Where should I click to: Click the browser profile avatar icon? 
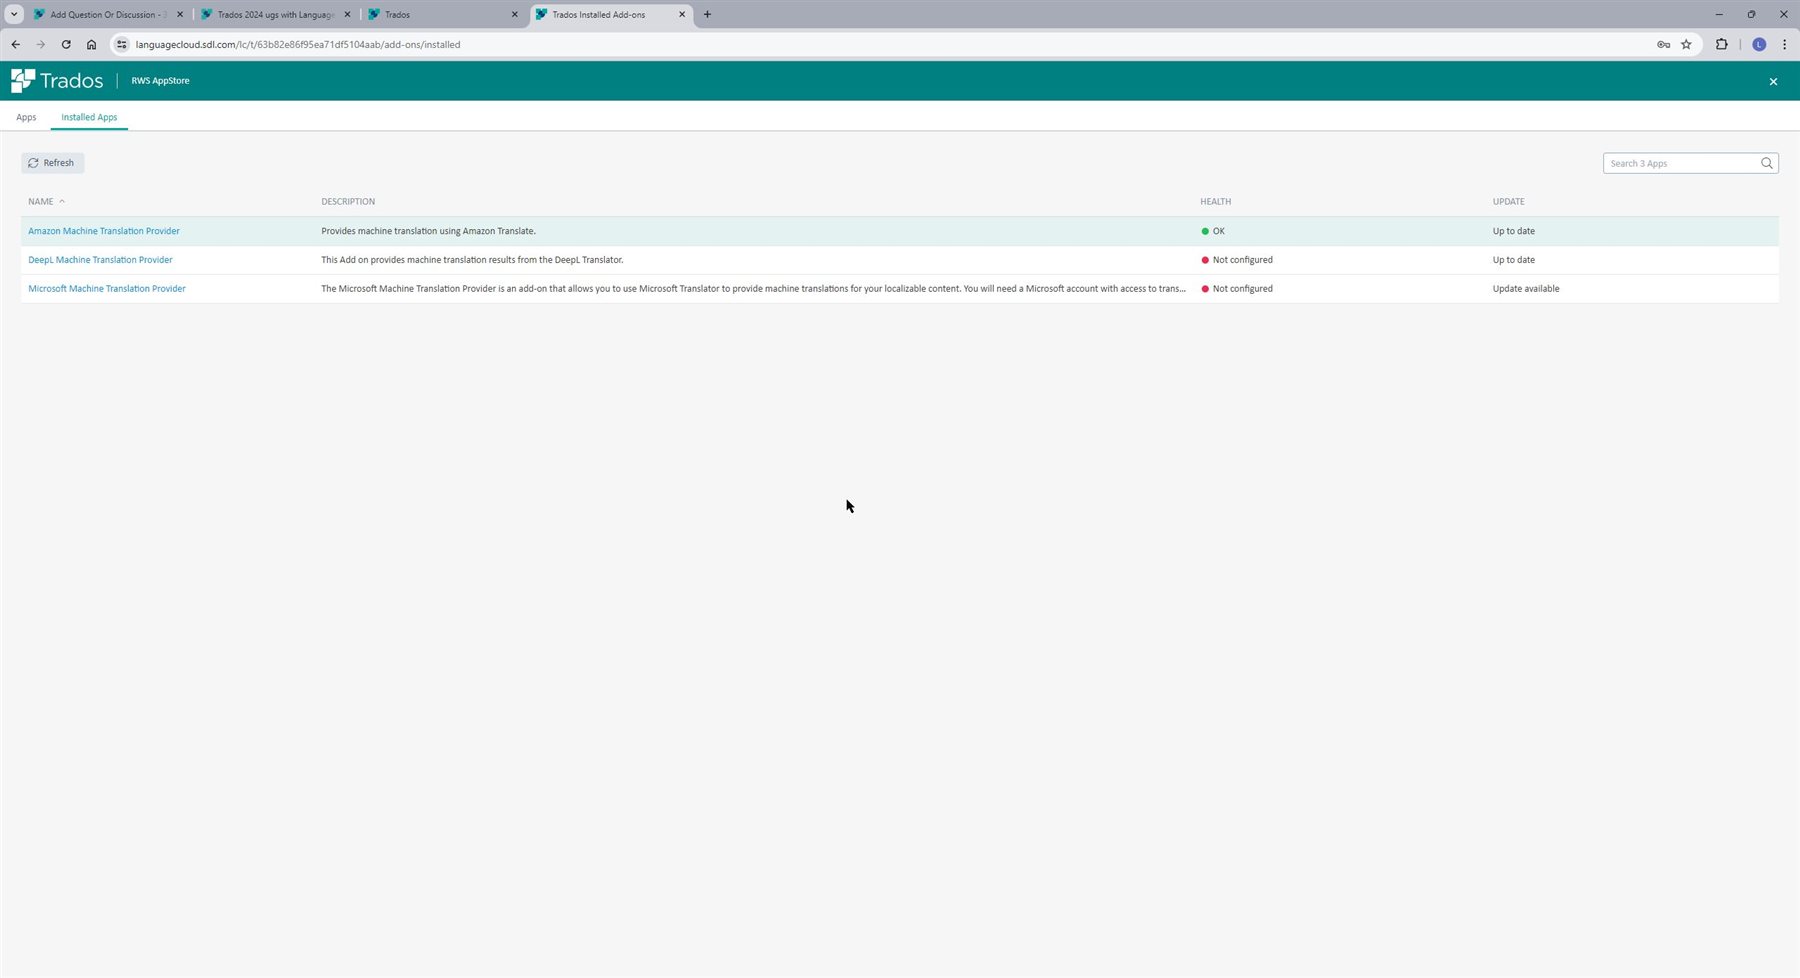(1758, 44)
